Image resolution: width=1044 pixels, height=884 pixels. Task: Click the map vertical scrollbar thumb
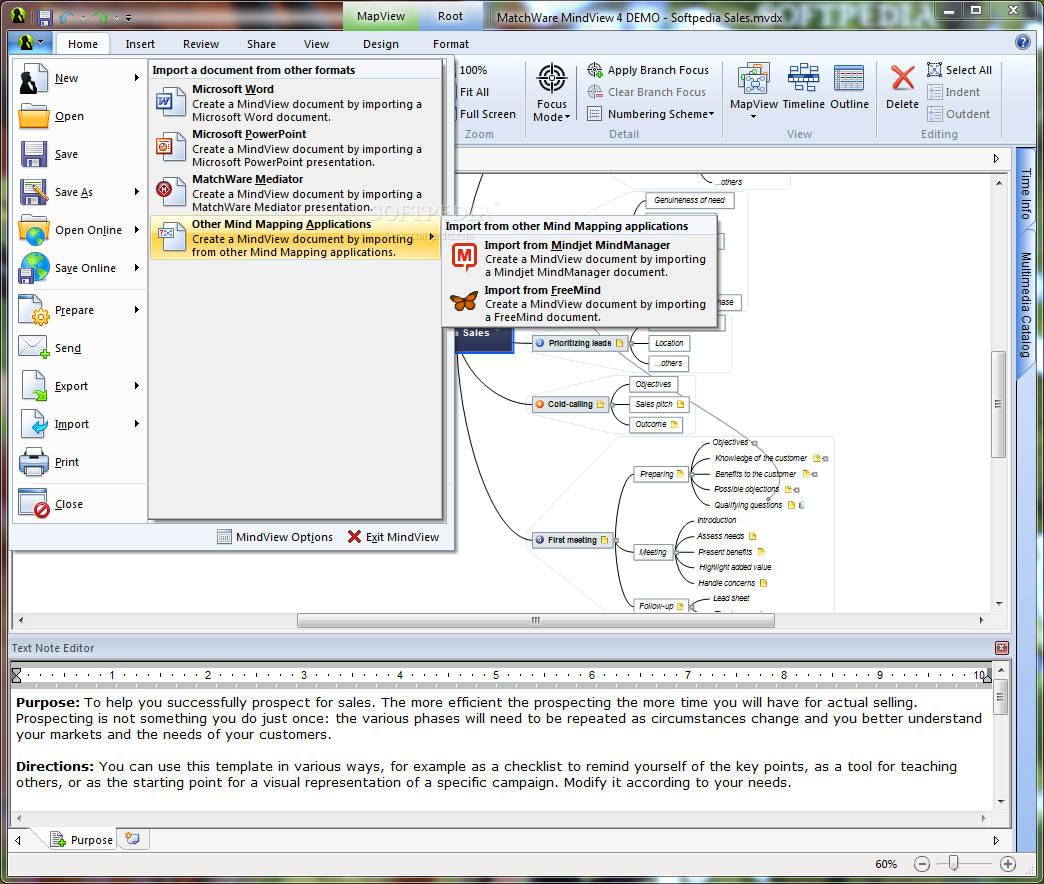click(x=998, y=403)
